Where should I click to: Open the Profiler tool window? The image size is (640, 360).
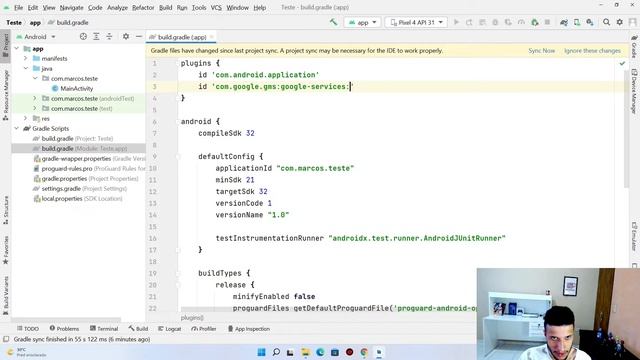(x=204, y=329)
